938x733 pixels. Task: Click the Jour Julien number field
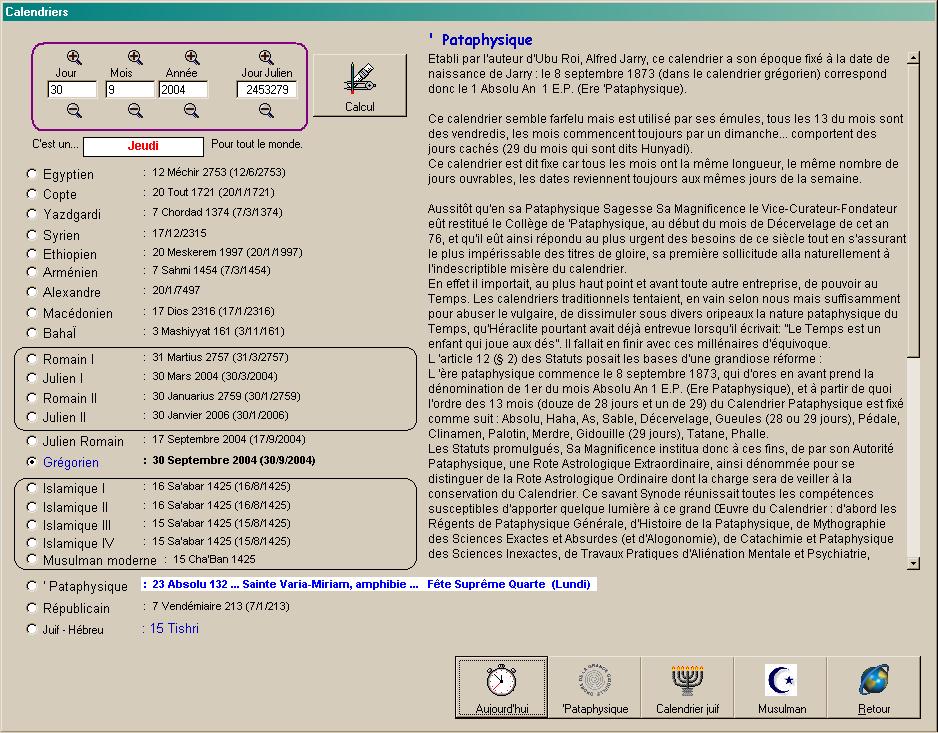266,90
